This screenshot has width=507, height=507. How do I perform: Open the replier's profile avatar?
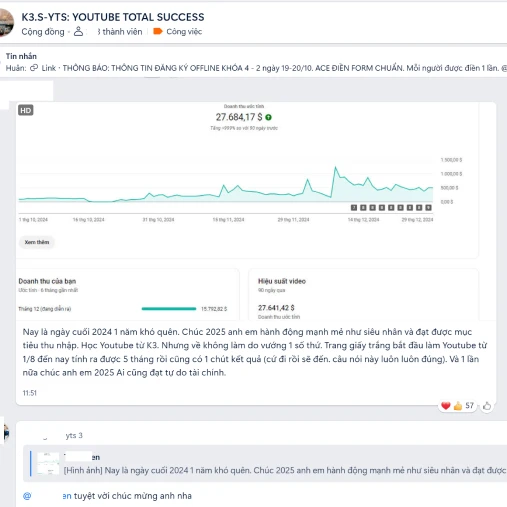tap(6, 433)
